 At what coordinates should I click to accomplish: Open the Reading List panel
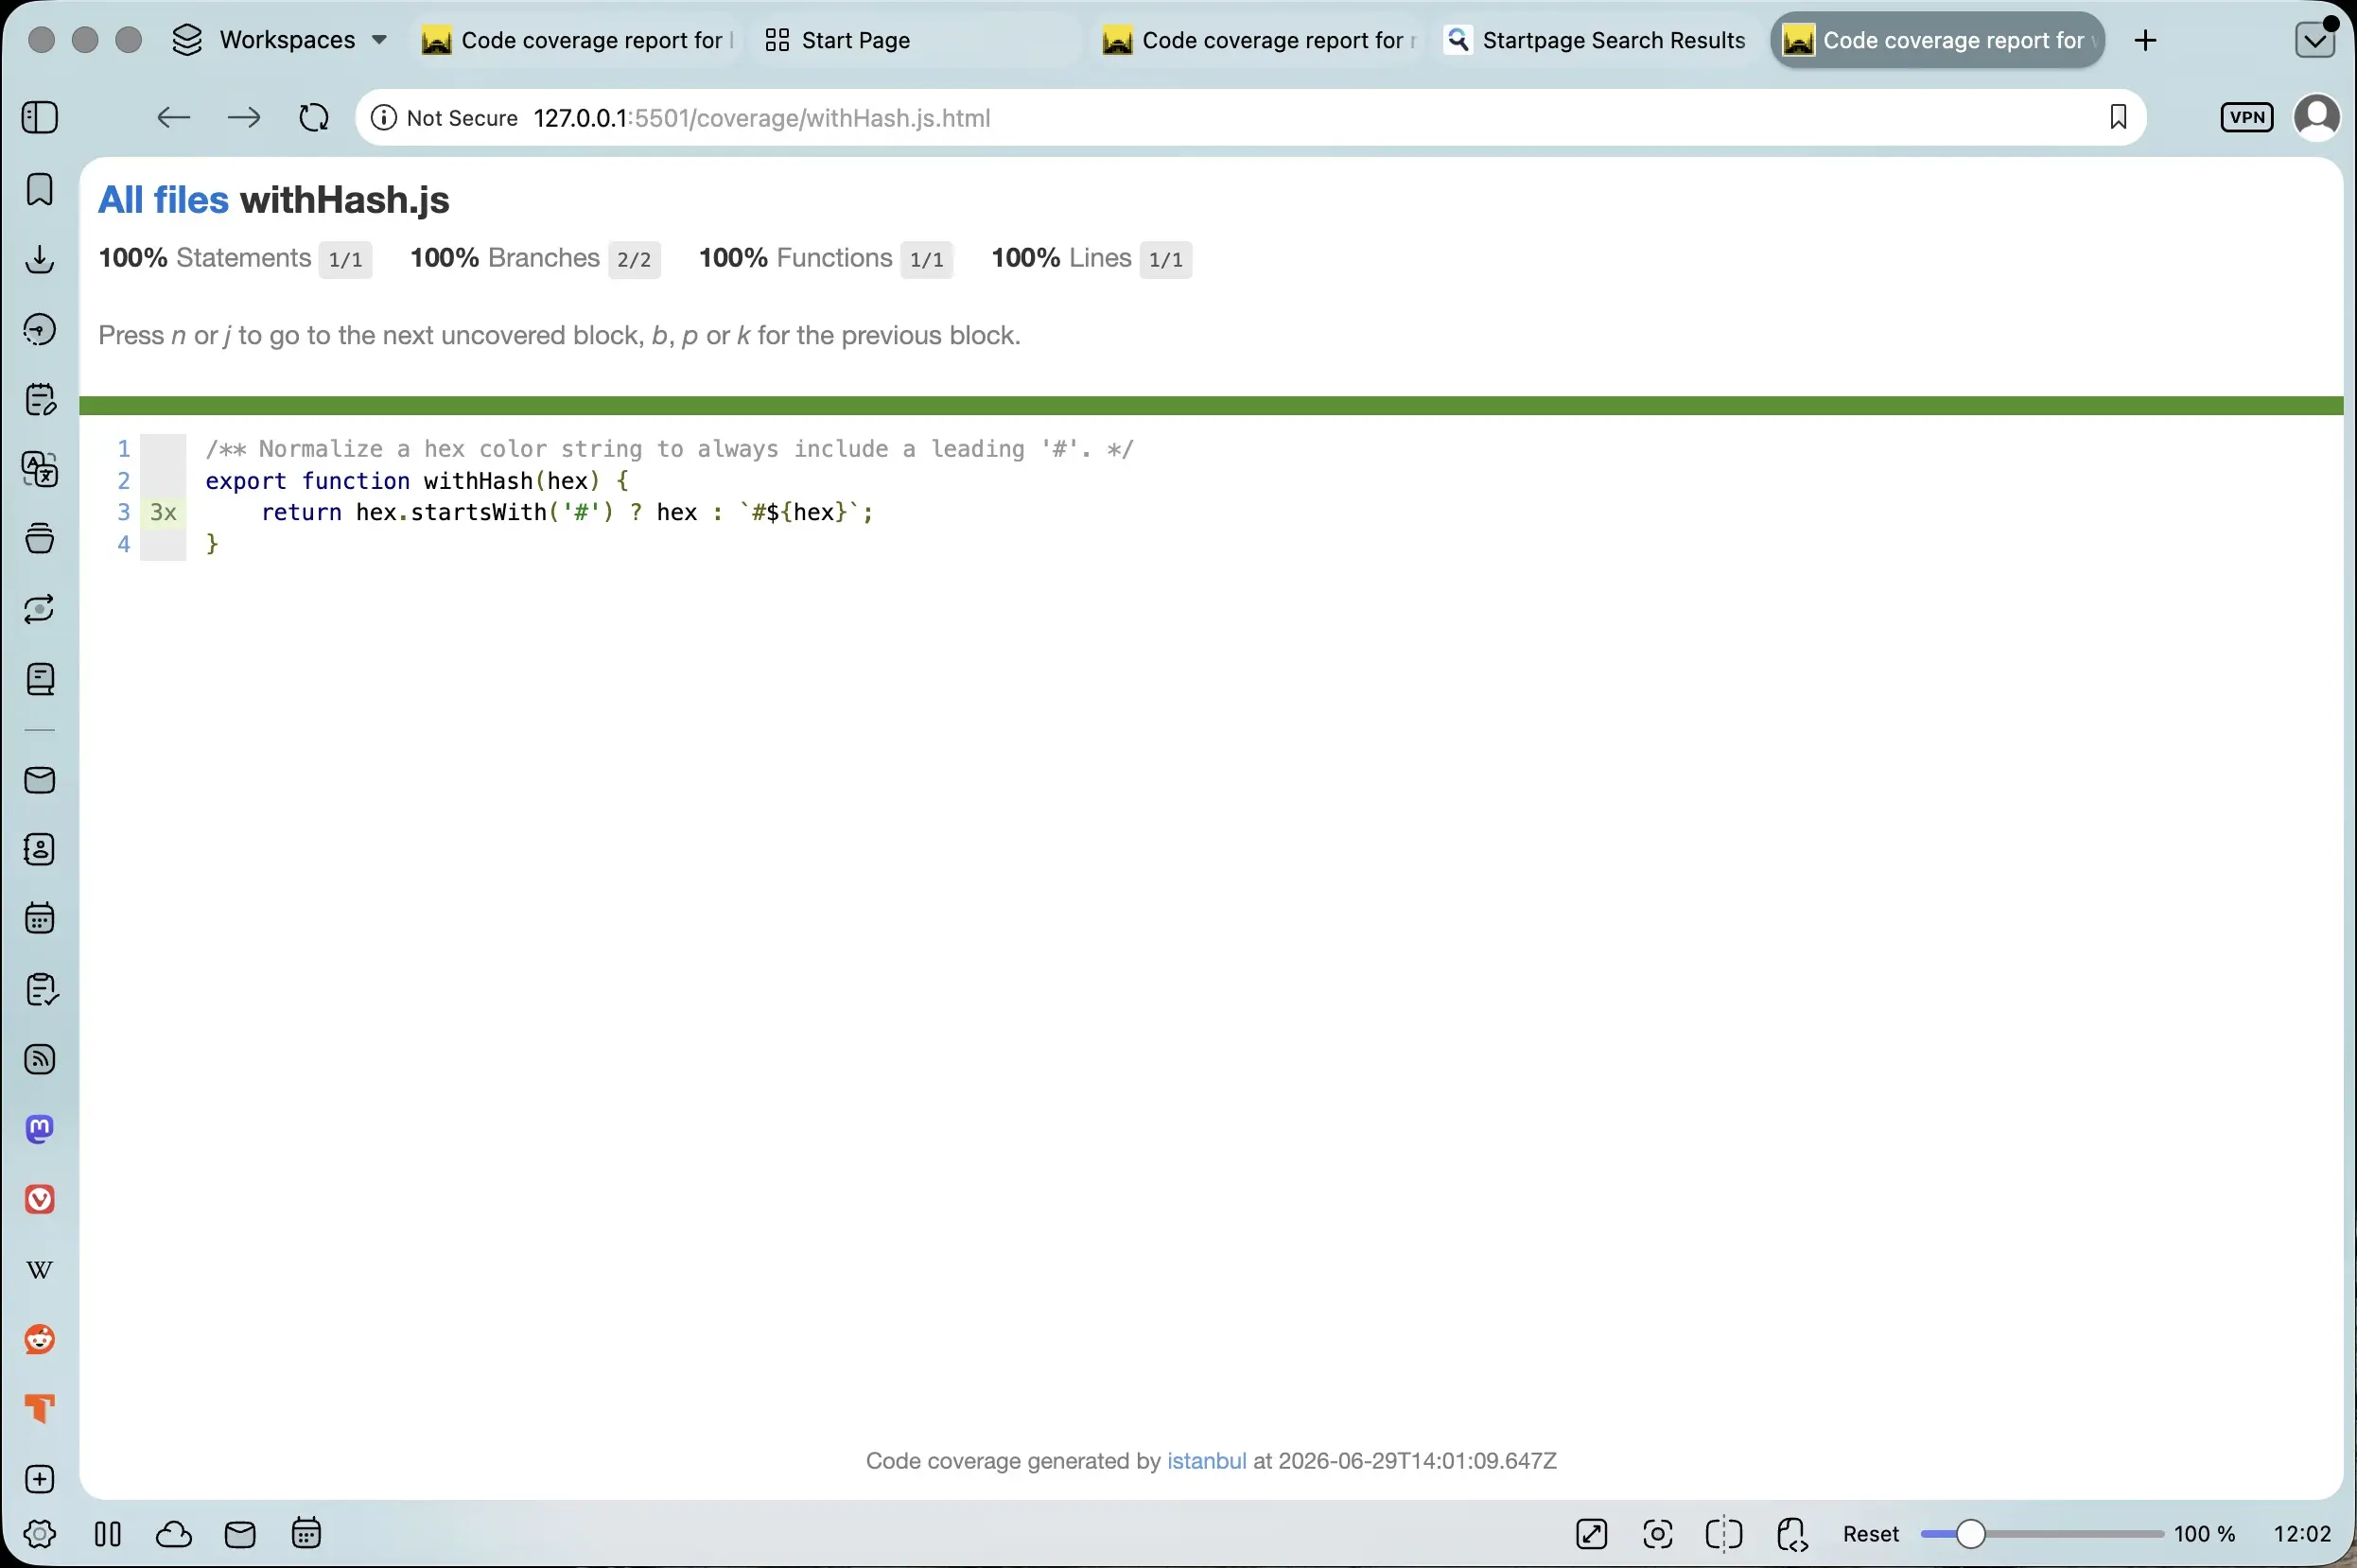pyautogui.click(x=40, y=680)
